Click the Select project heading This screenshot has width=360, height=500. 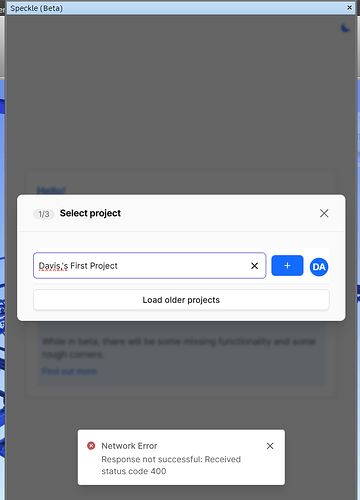90,213
